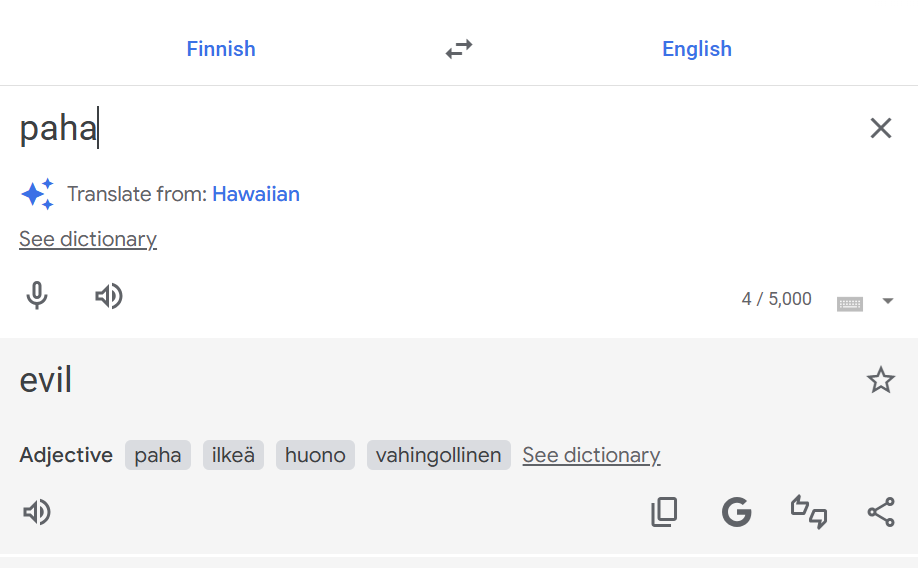Start voice input with the microphone

(37, 296)
